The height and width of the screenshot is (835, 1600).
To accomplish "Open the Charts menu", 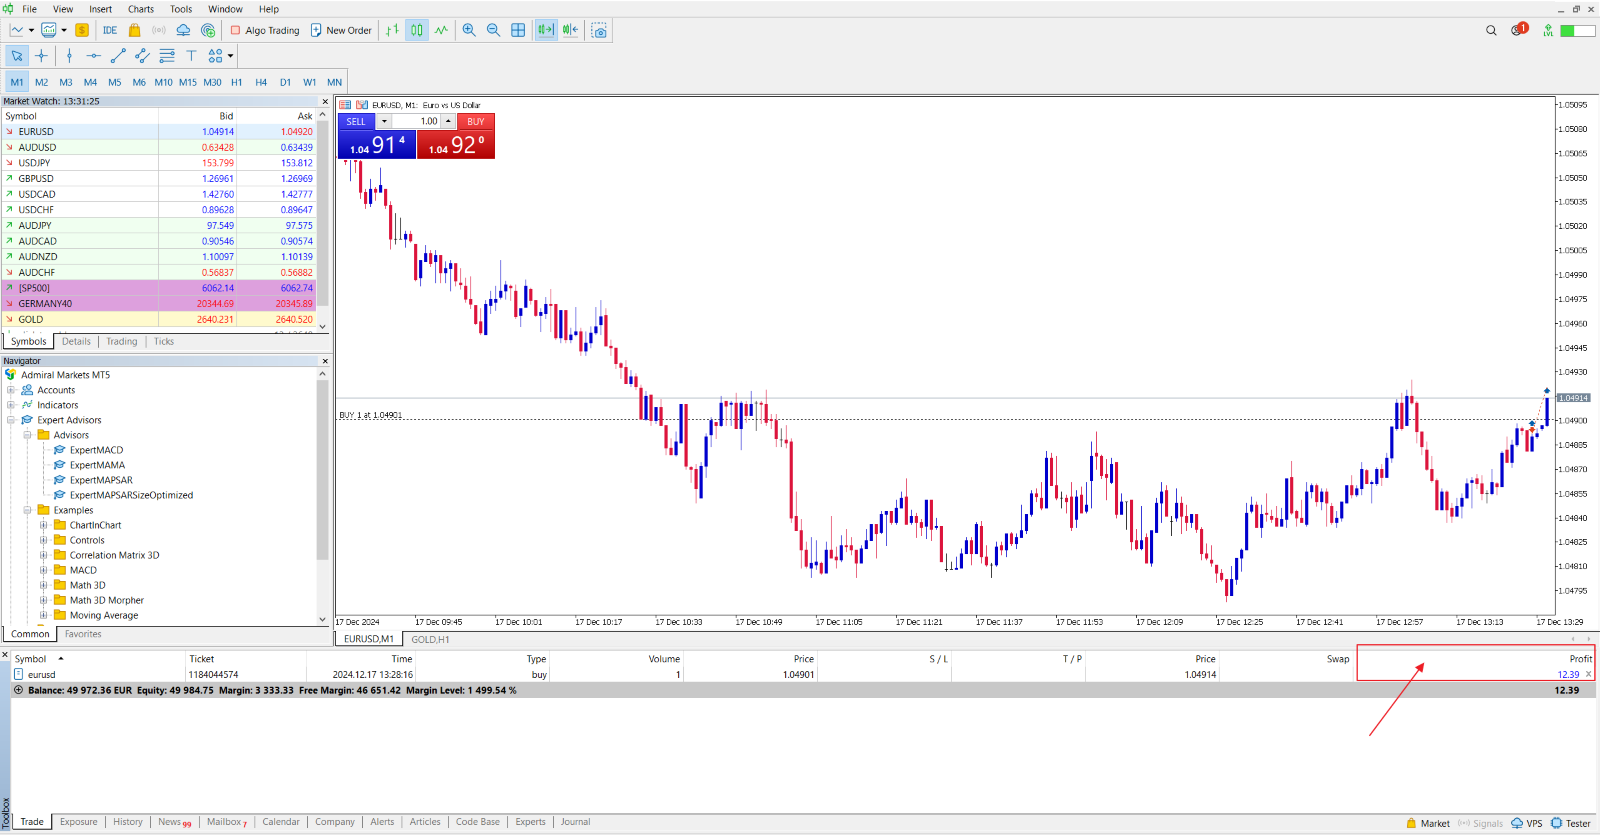I will point(140,9).
